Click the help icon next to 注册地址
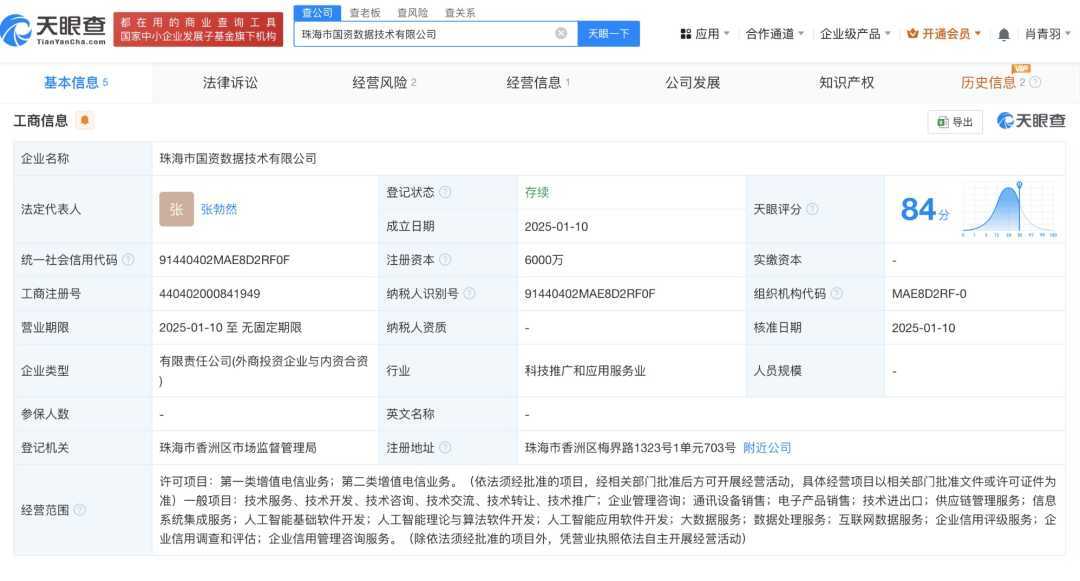 click(x=445, y=448)
